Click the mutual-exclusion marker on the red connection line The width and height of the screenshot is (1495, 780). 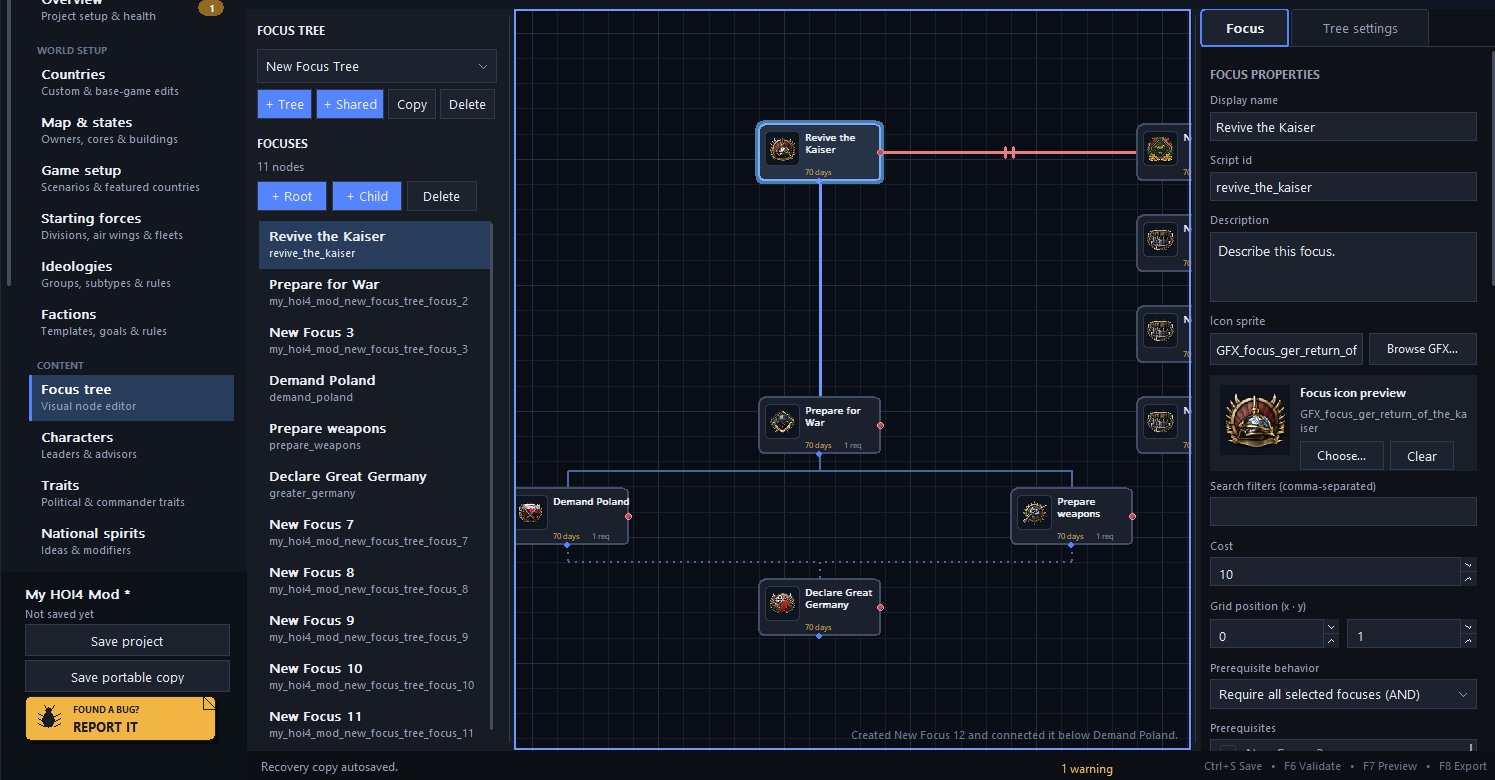(x=1010, y=153)
